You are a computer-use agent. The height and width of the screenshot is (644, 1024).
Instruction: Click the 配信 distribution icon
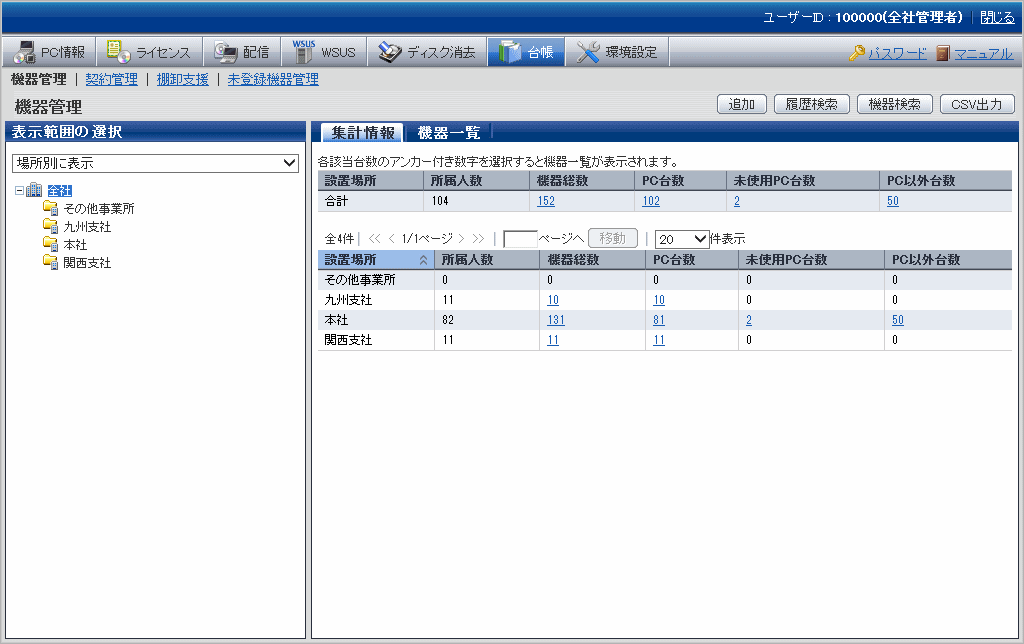pos(226,52)
